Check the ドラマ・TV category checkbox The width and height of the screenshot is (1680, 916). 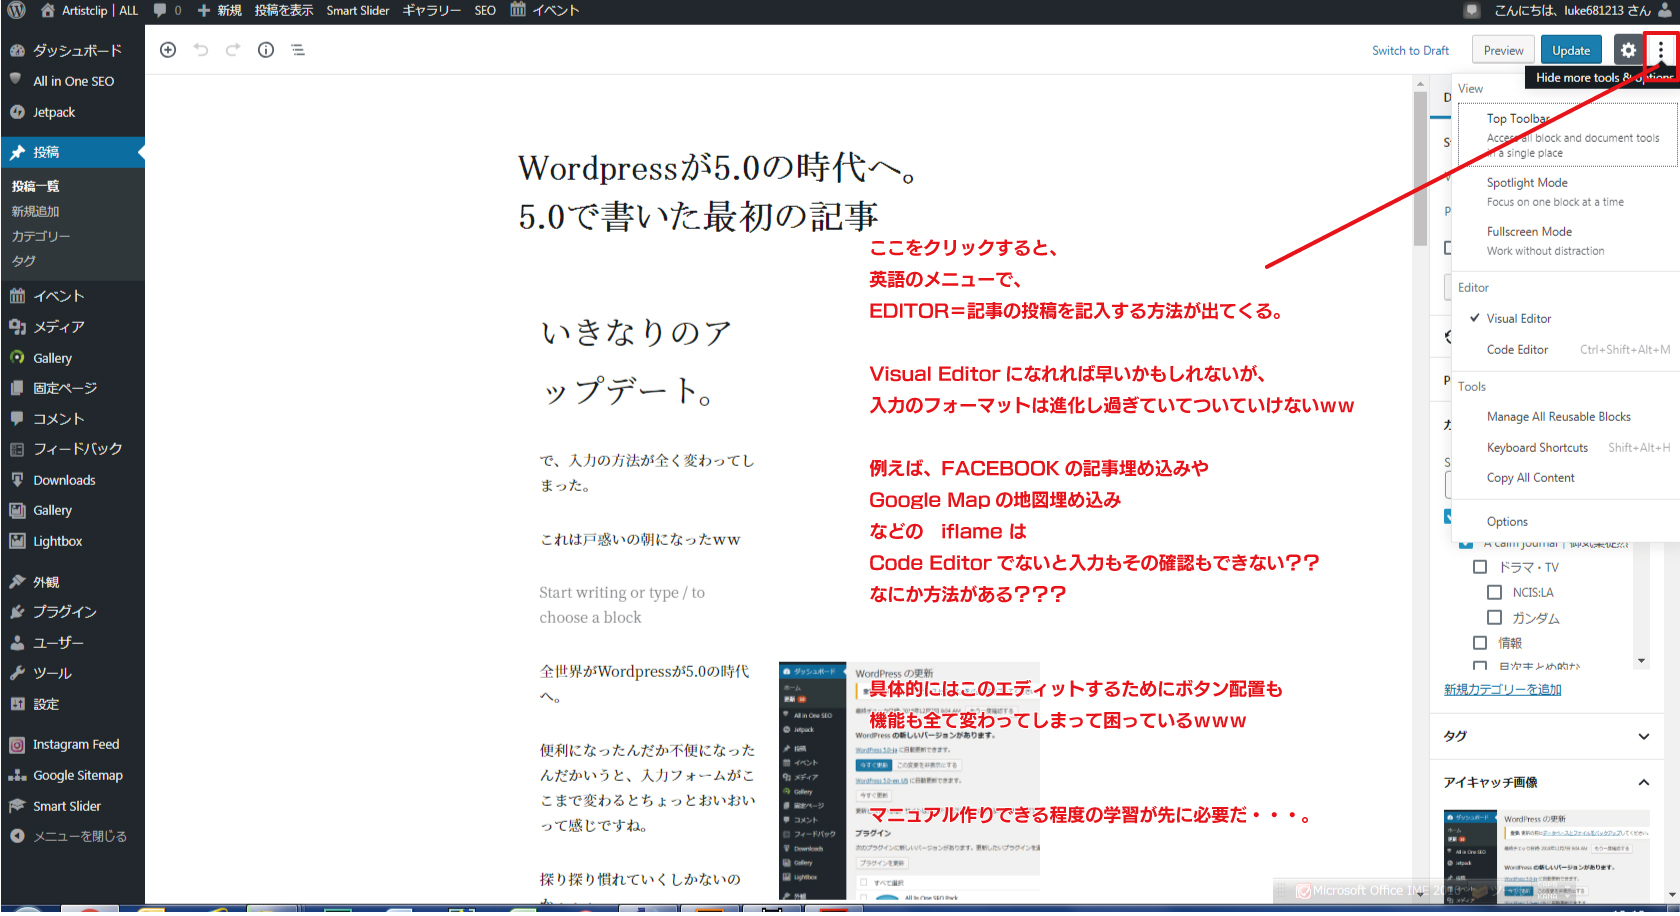[1480, 567]
